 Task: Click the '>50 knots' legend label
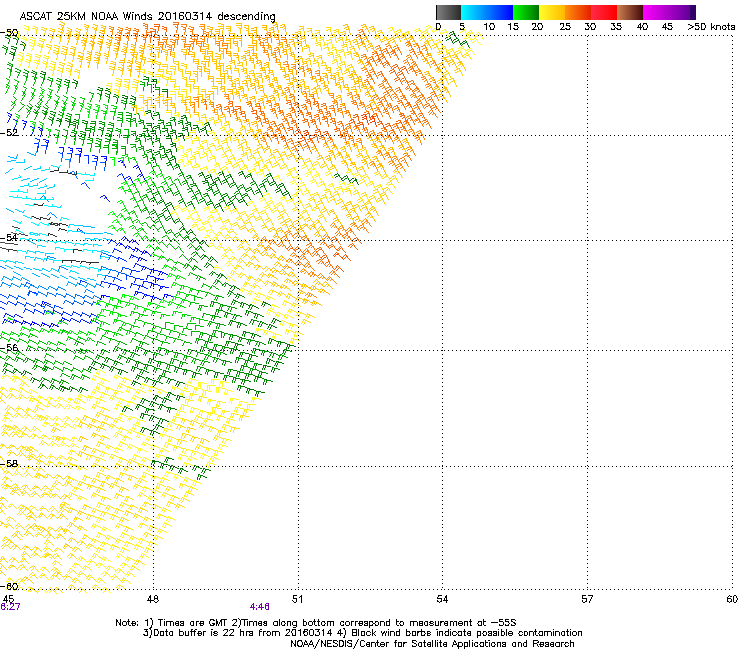(x=711, y=27)
